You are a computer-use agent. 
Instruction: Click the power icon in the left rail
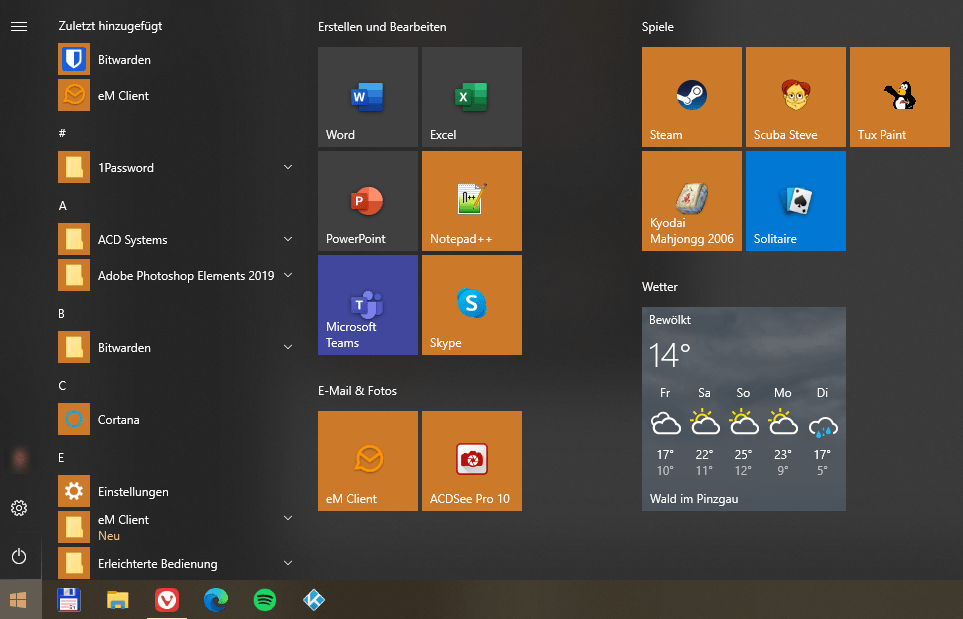coord(19,556)
